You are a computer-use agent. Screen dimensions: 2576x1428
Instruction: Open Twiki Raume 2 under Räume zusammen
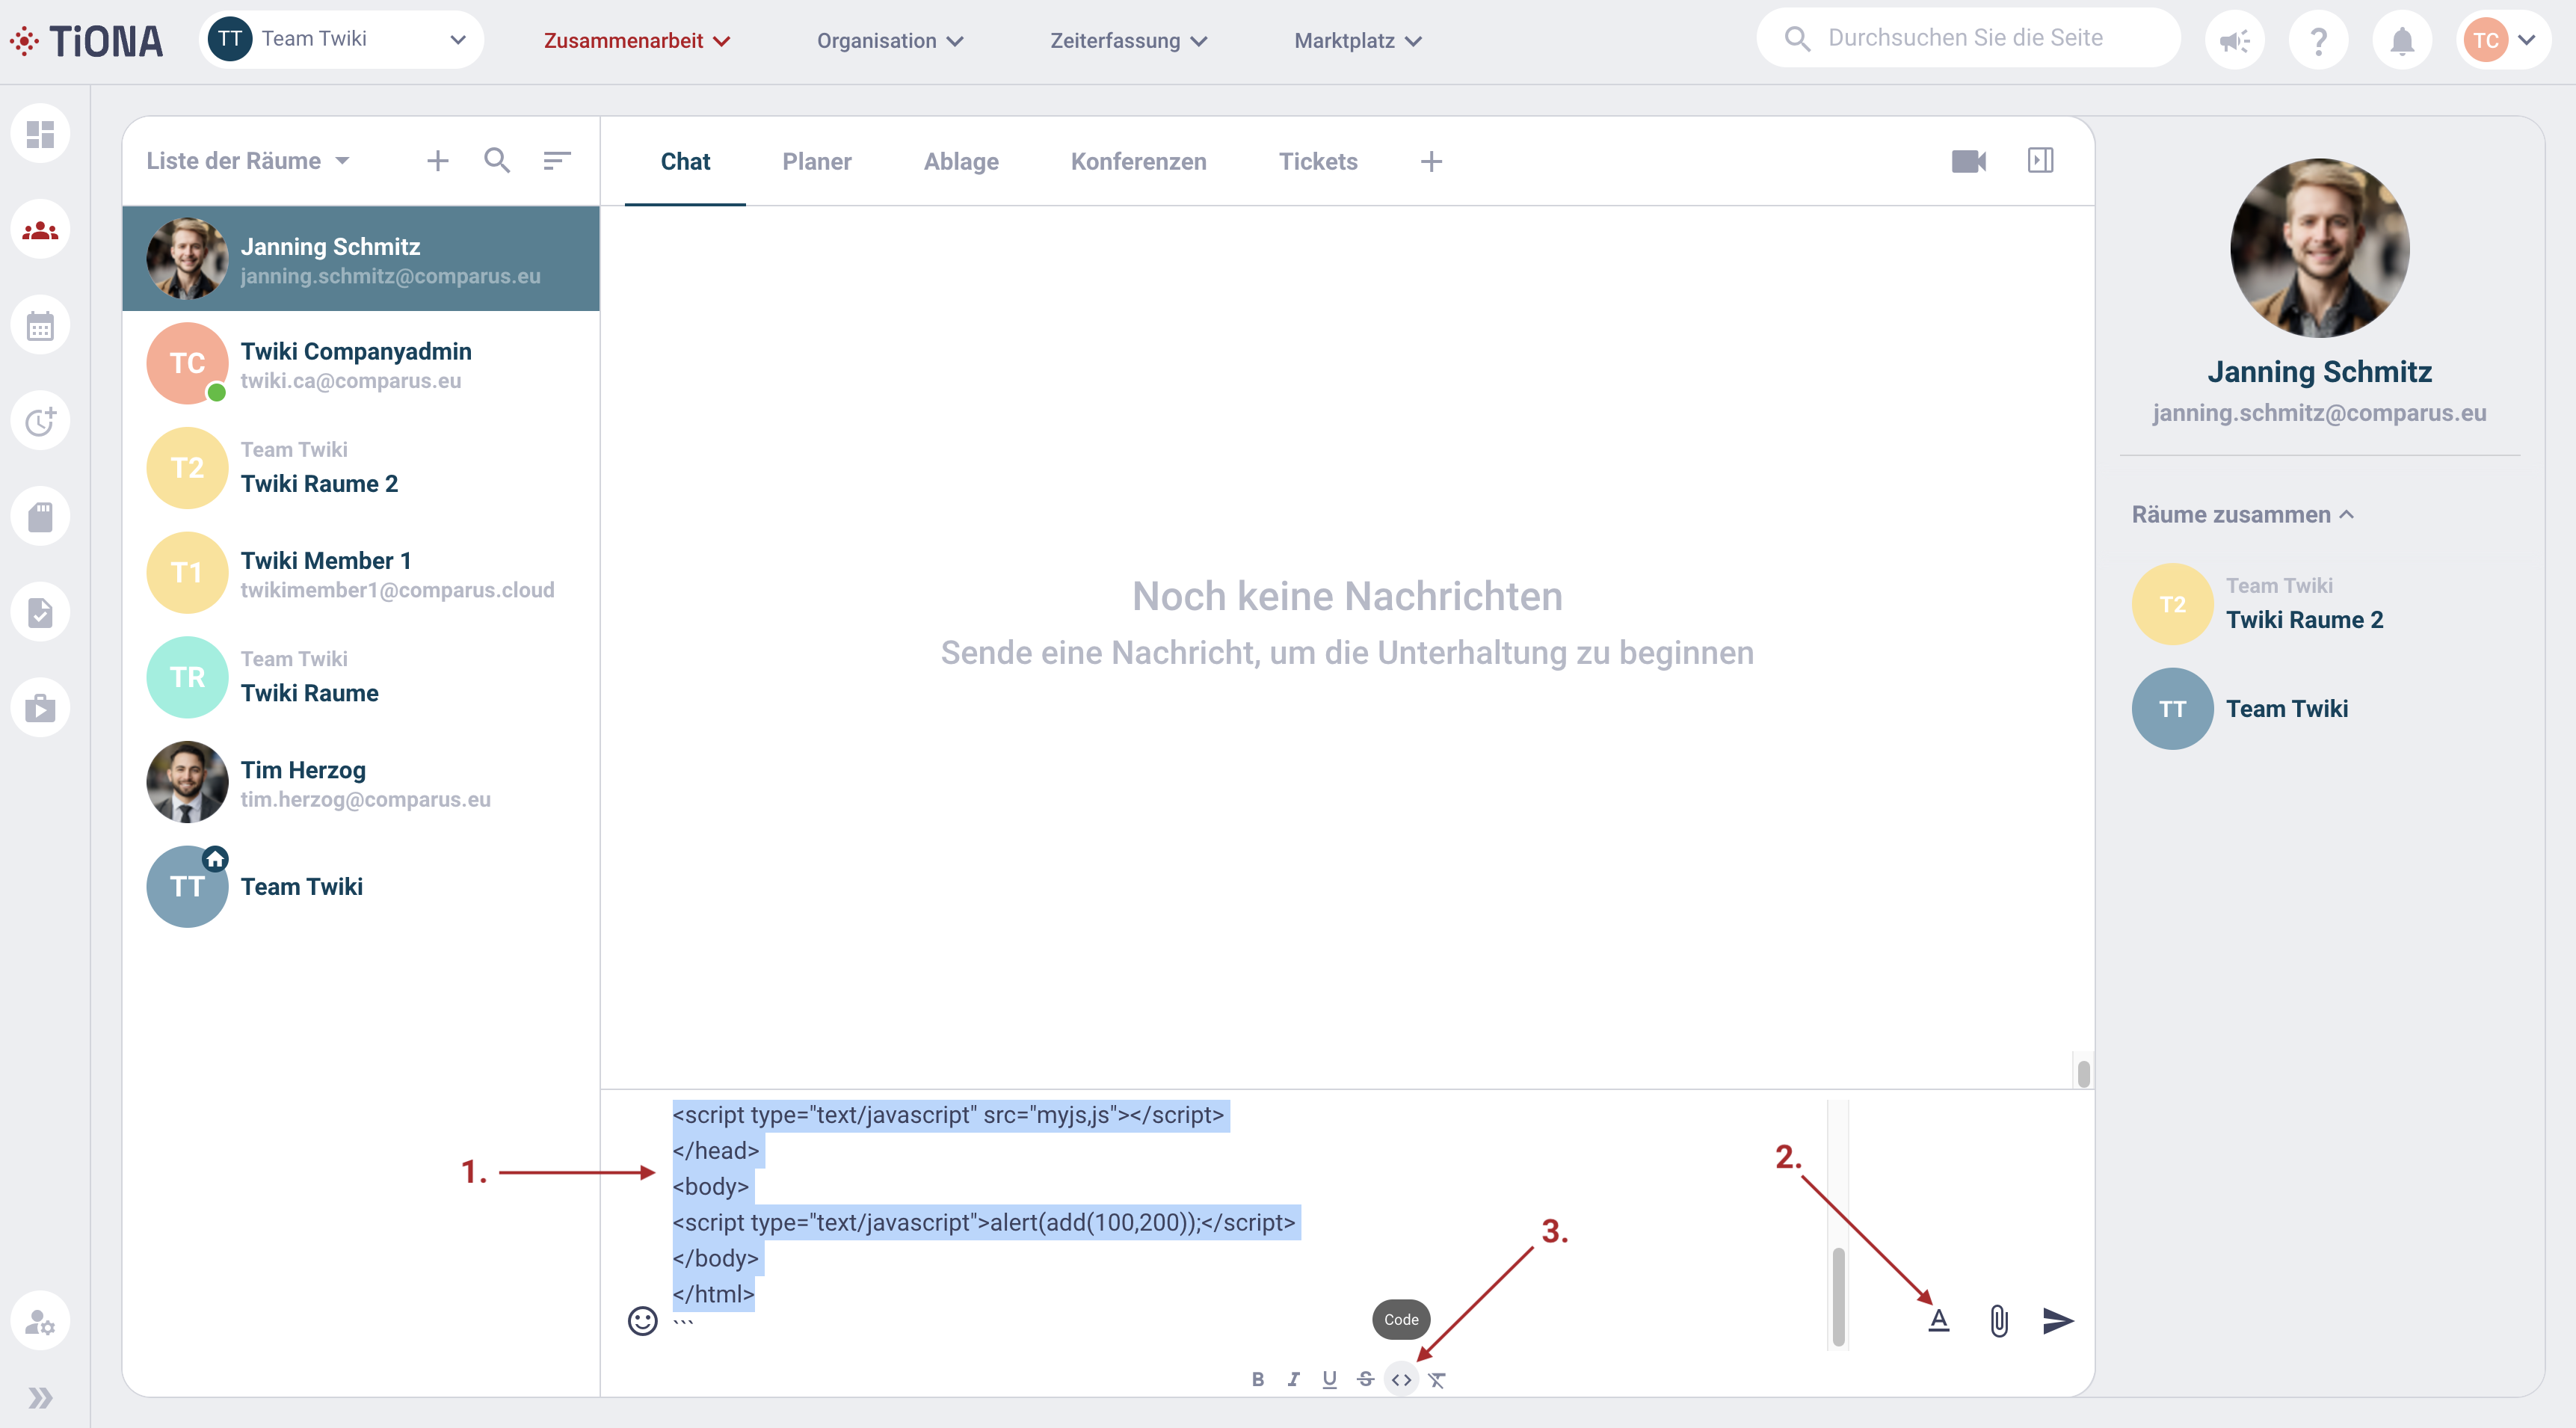point(2320,604)
